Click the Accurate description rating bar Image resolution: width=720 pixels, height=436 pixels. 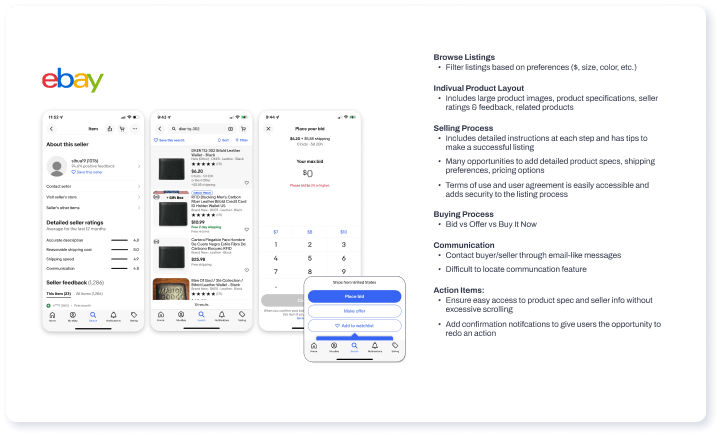point(119,240)
